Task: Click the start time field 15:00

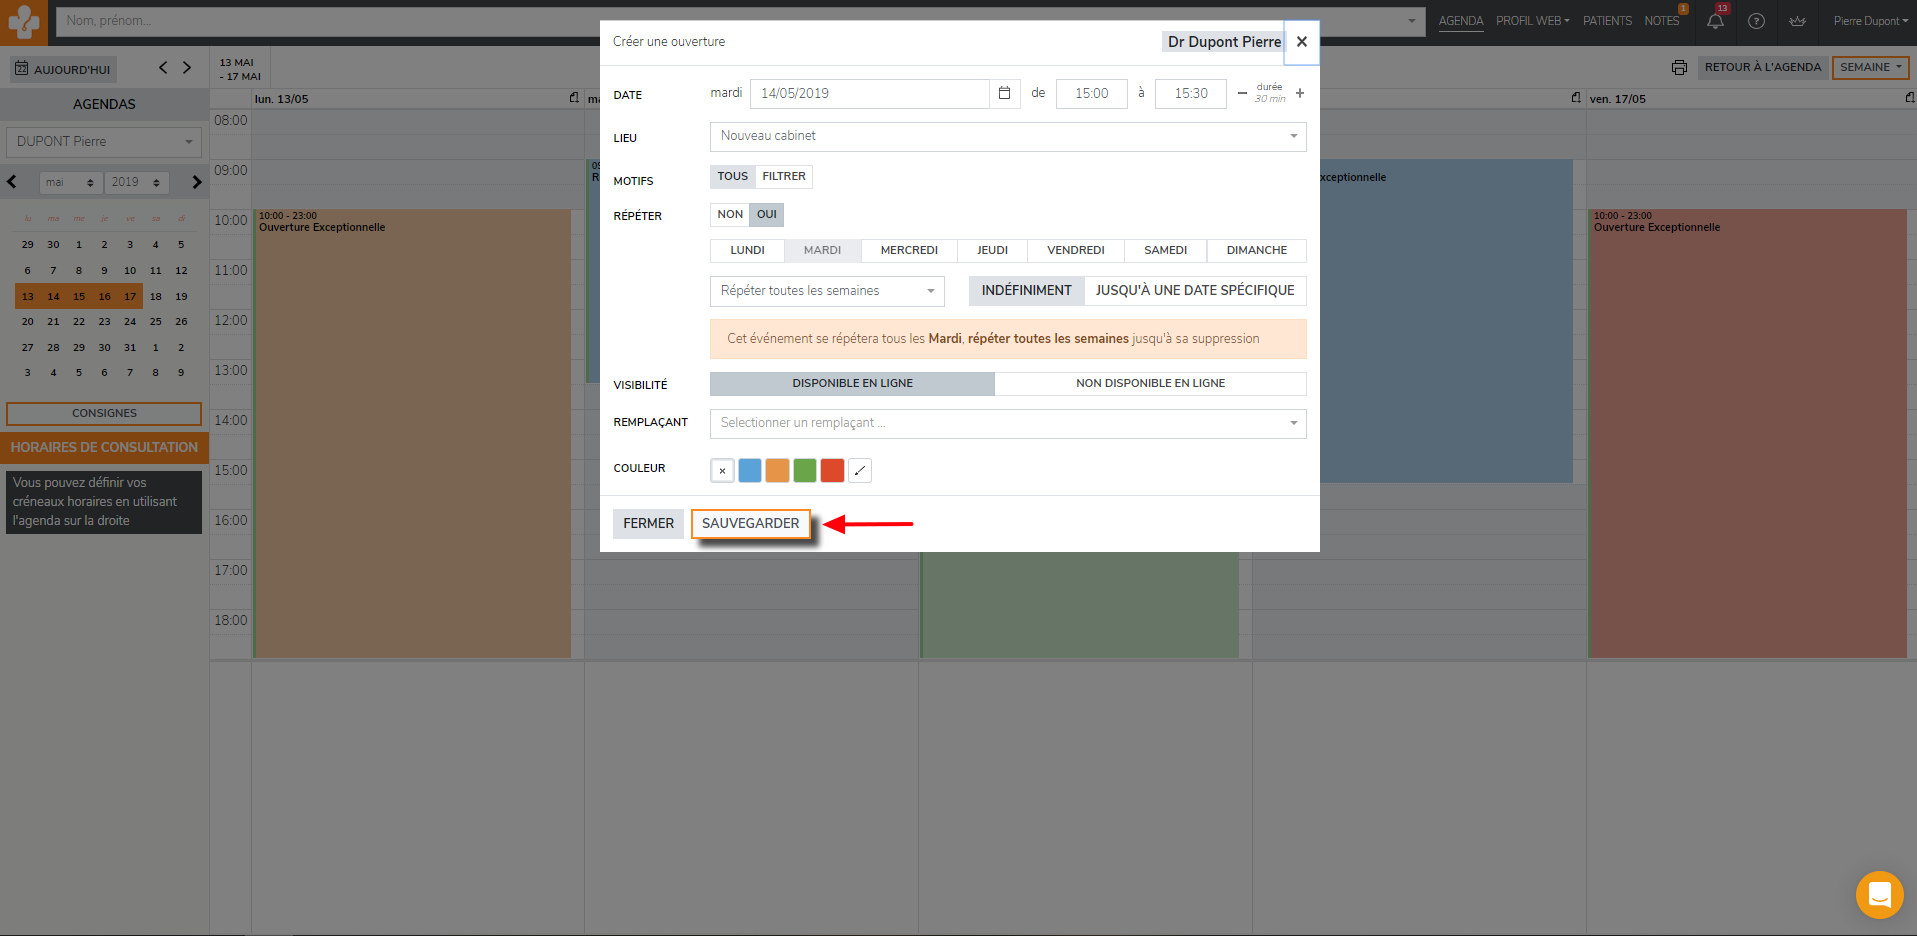Action: tap(1091, 94)
